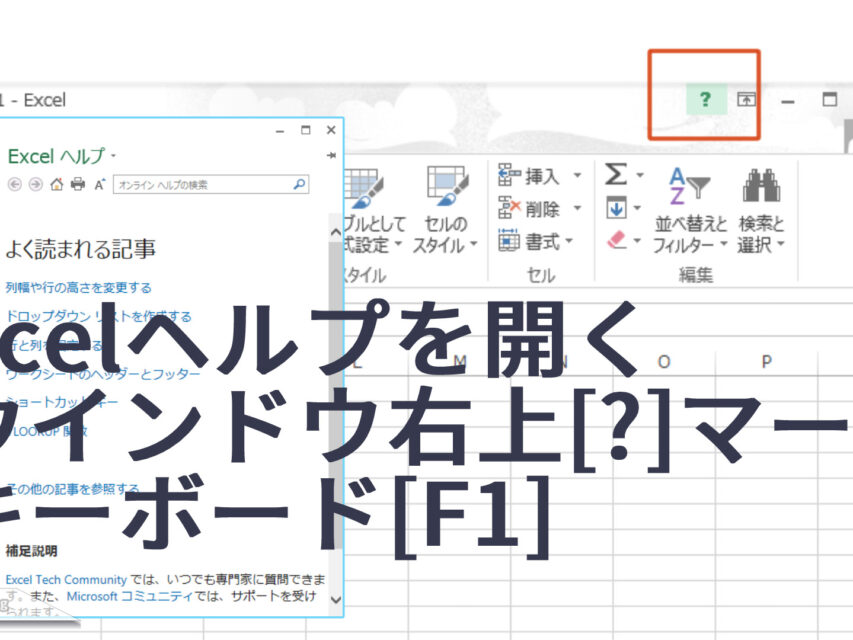Minimize the Excel Help window
The height and width of the screenshot is (640, 853).
[280, 131]
